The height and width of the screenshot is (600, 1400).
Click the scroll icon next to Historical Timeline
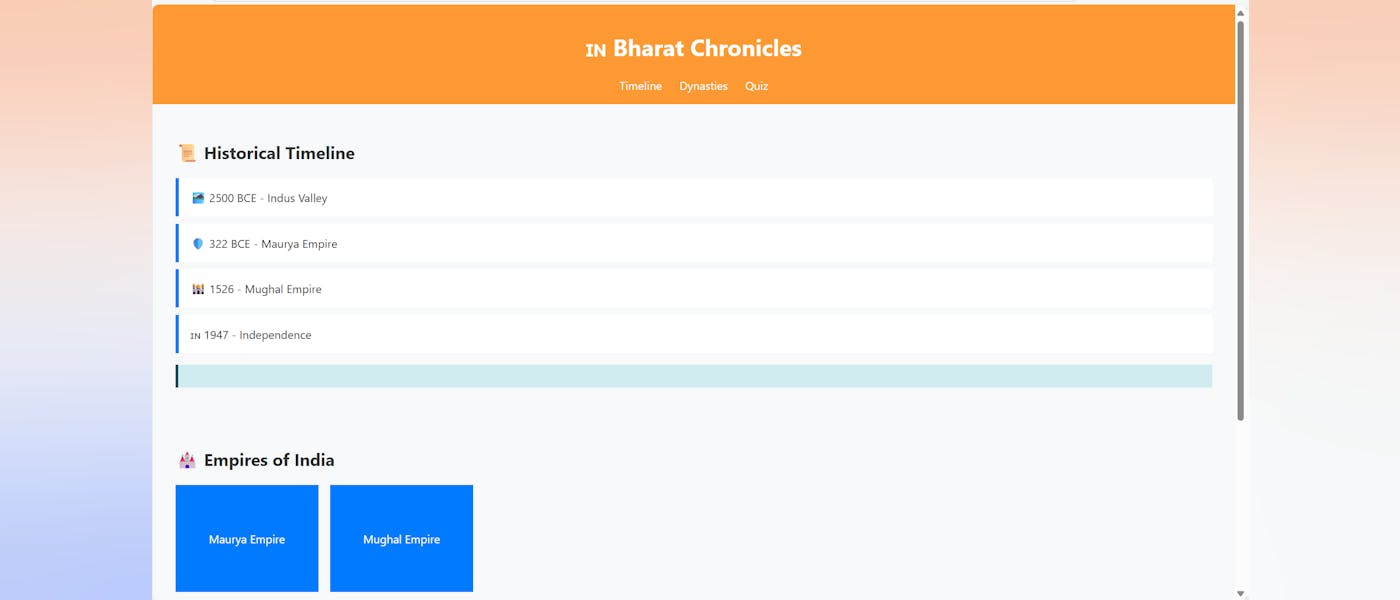point(187,153)
